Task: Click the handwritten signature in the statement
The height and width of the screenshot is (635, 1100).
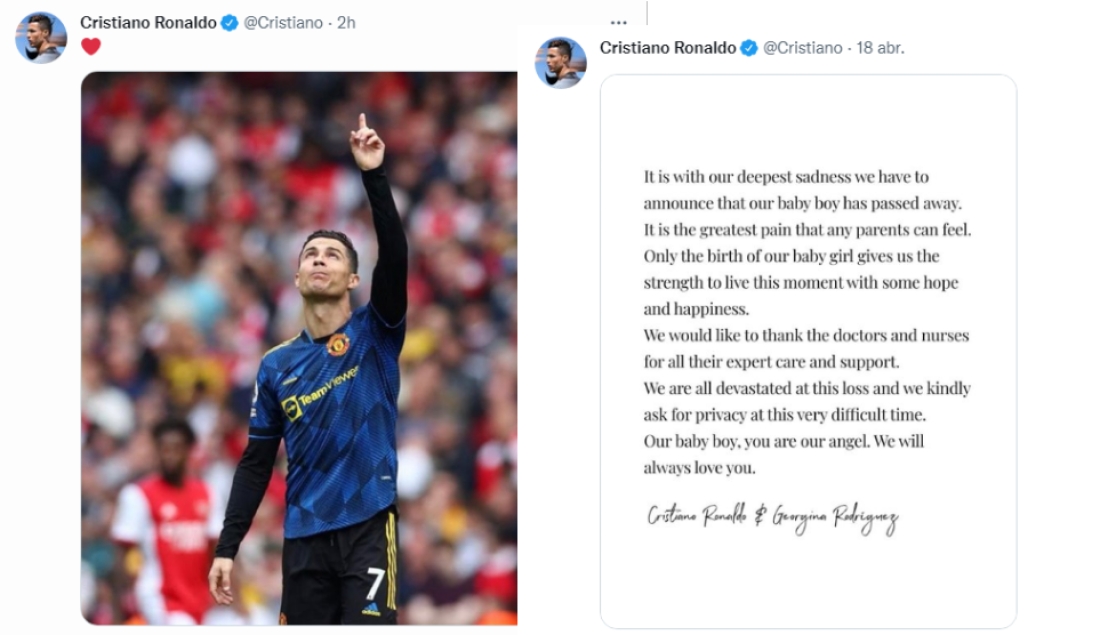Action: pos(772,519)
